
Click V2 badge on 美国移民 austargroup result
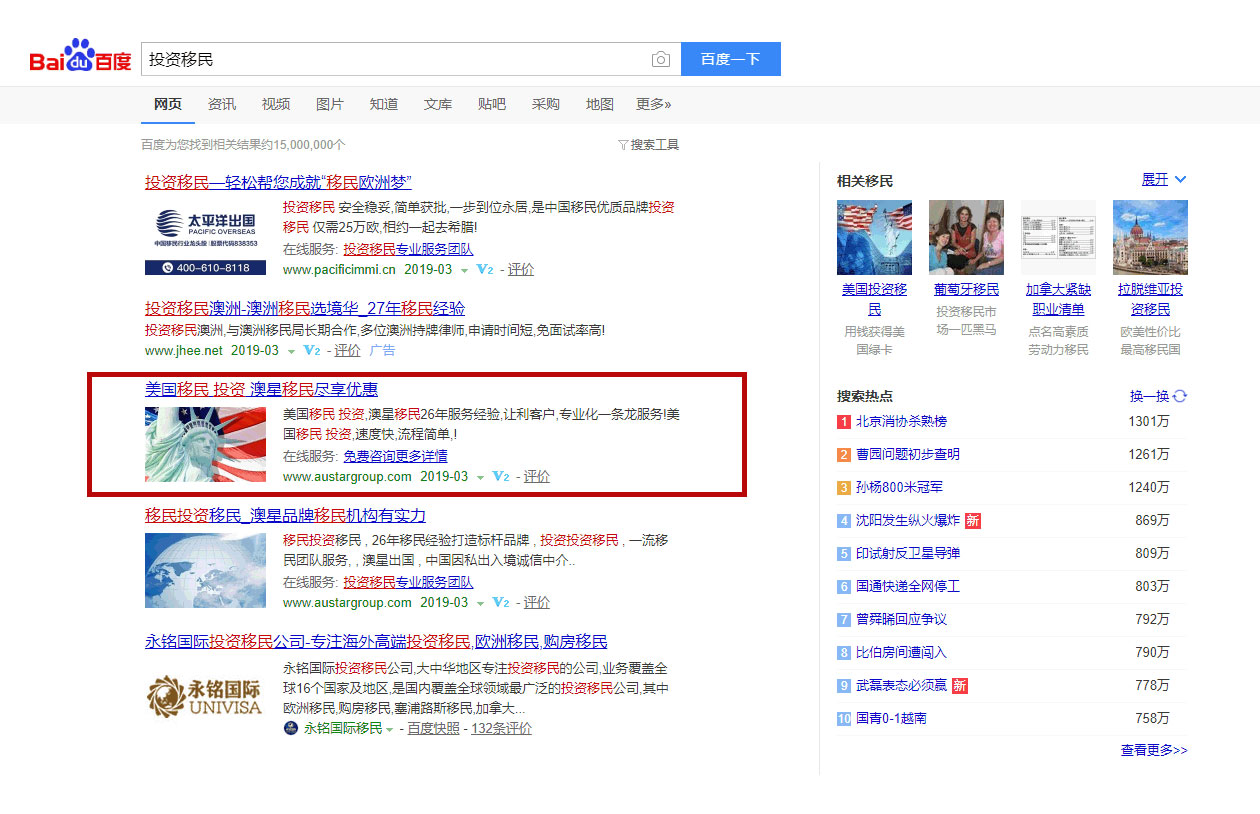501,477
